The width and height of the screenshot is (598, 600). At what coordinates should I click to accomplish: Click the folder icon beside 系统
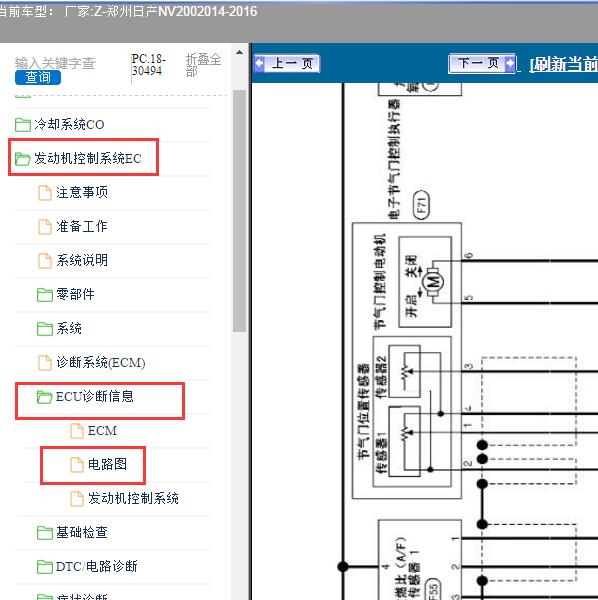click(x=45, y=329)
